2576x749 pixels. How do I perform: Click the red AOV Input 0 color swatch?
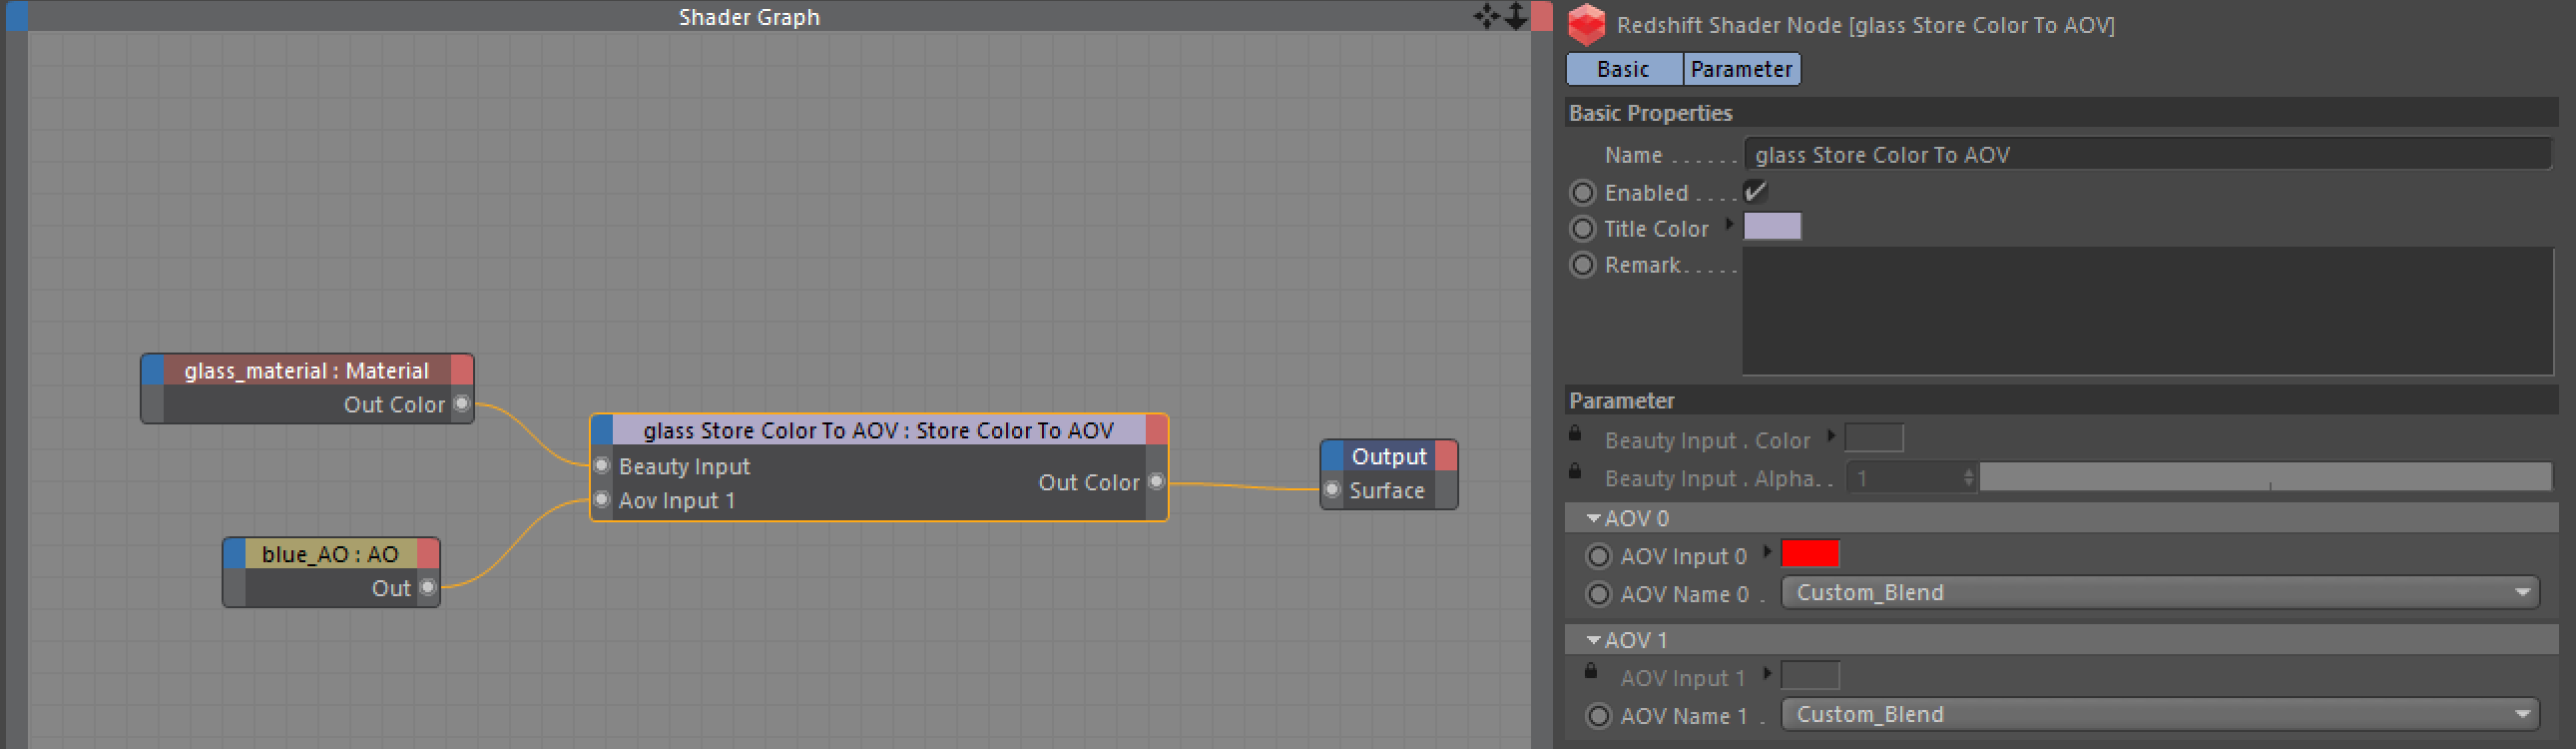click(1810, 553)
